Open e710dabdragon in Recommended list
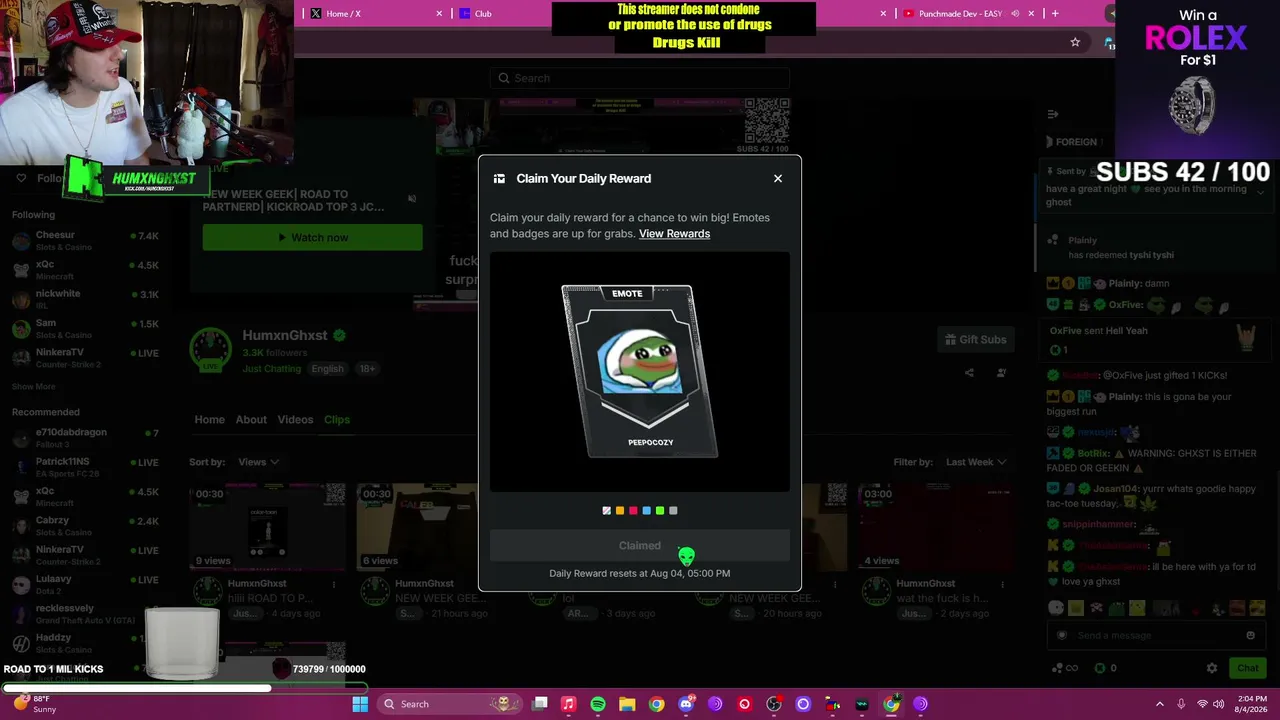The width and height of the screenshot is (1280, 720). (x=85, y=438)
